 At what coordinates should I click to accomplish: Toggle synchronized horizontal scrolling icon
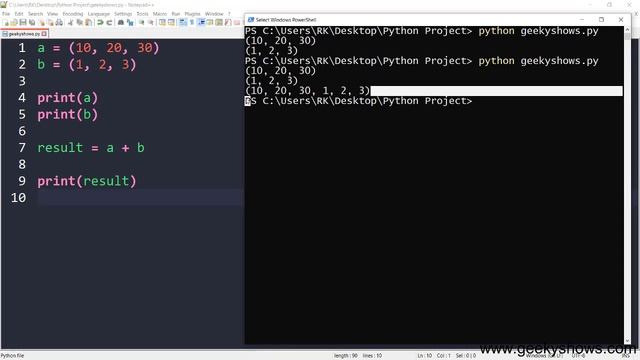pos(171,22)
